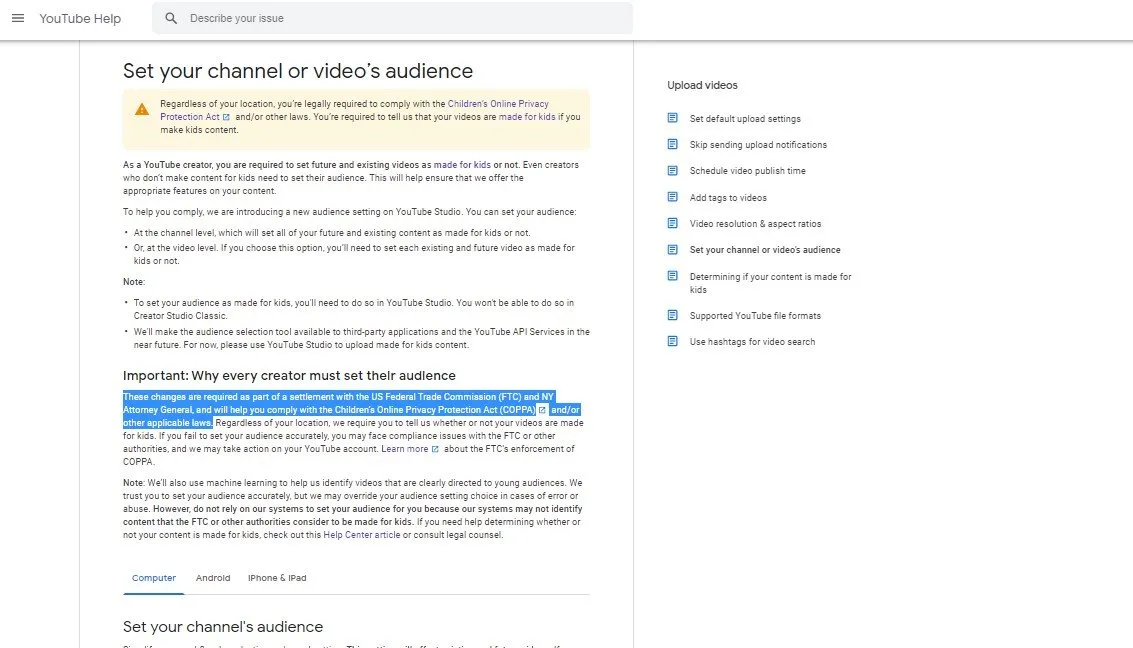This screenshot has height=648, width=1133.
Task: Click article icon beside Skip sending upload notifications
Action: pyautogui.click(x=673, y=144)
